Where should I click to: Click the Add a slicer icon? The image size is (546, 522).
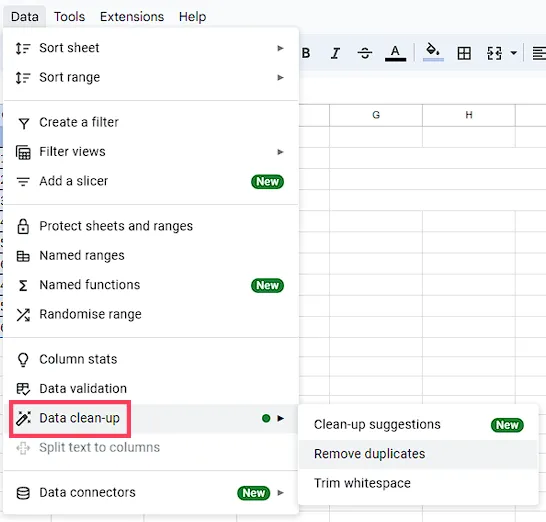tap(23, 181)
